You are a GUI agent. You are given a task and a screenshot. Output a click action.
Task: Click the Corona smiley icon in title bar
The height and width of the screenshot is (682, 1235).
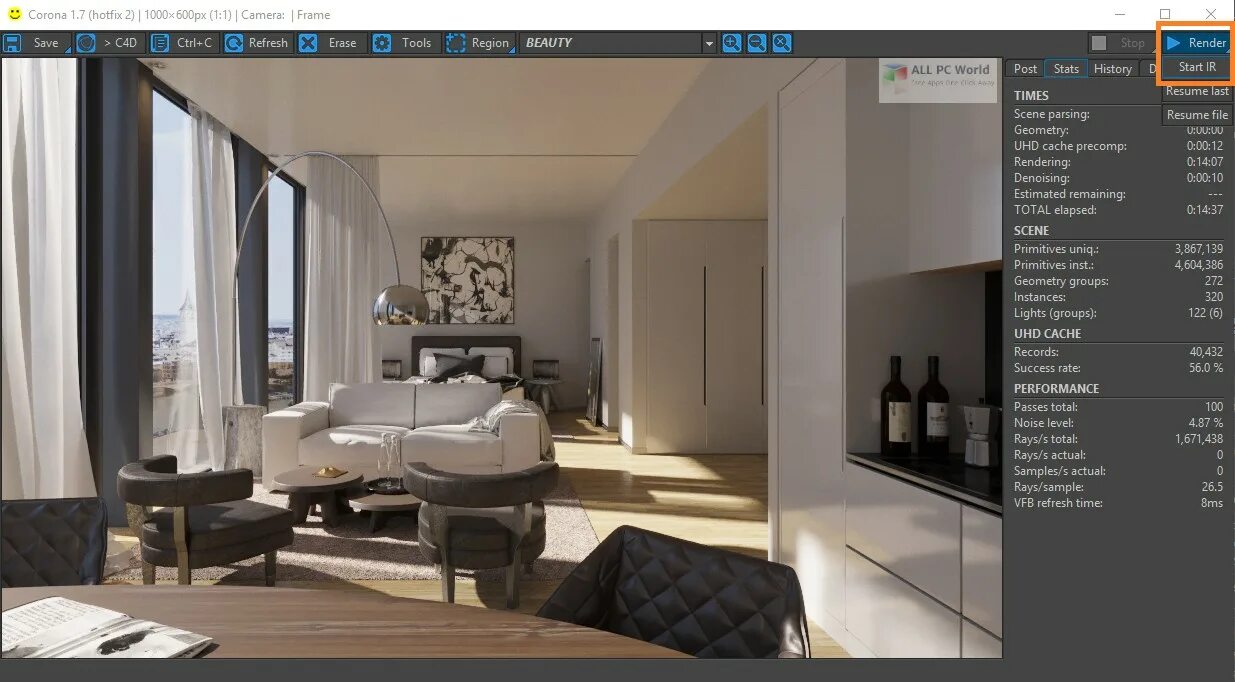[x=15, y=14]
